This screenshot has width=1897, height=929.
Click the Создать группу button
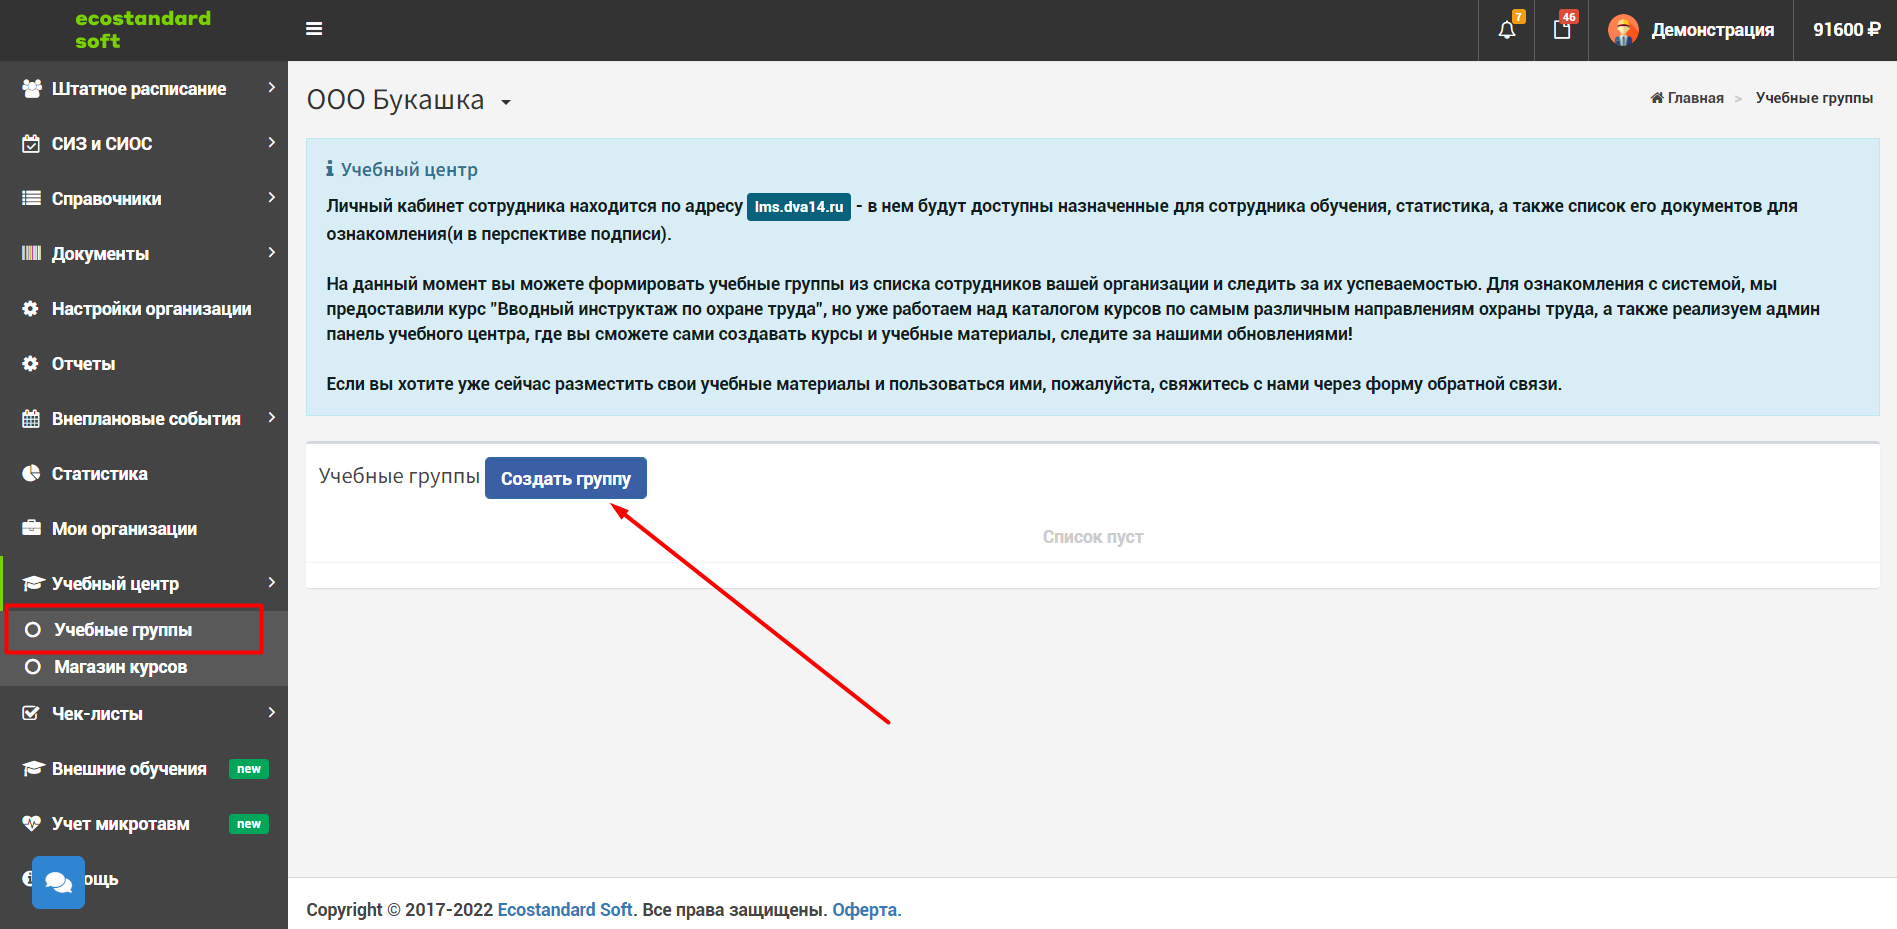[566, 478]
